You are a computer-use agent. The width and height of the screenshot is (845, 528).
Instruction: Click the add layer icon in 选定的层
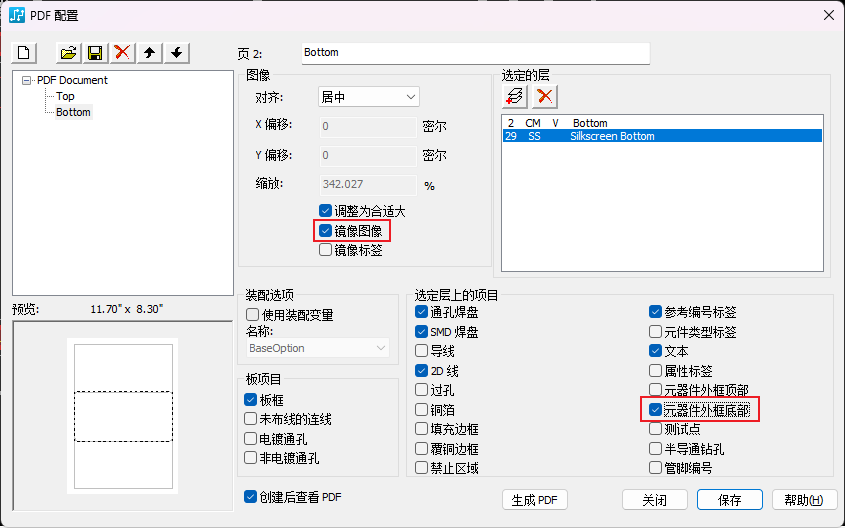[x=515, y=96]
